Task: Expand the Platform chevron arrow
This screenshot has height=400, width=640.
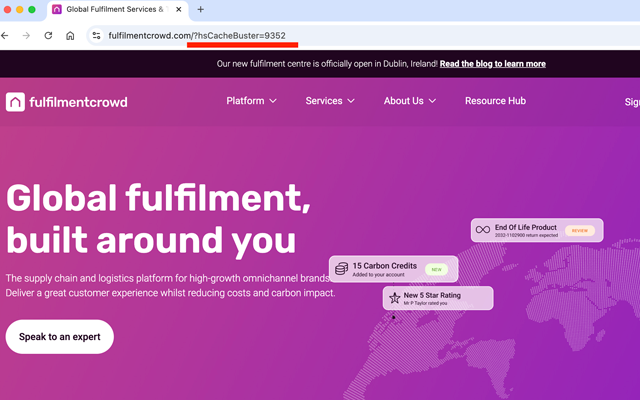Action: point(273,101)
